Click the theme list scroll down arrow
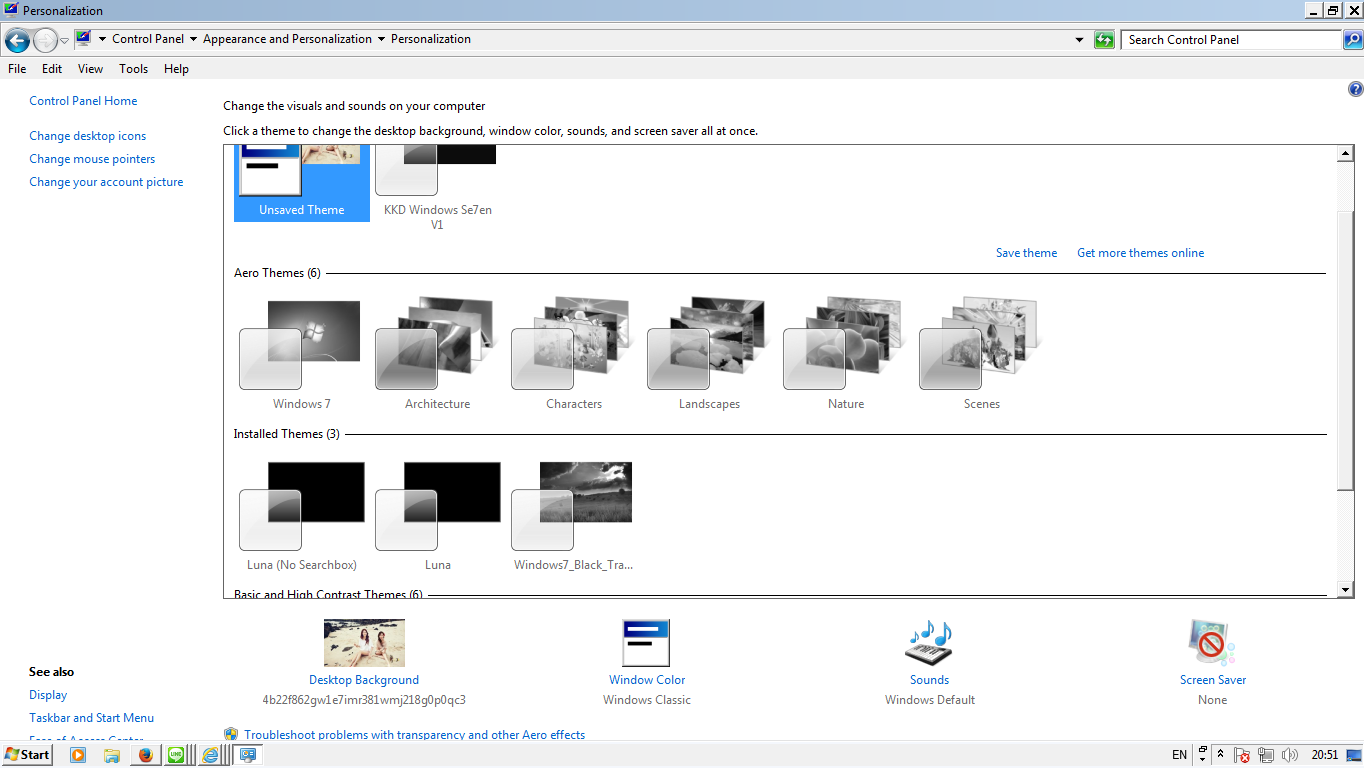Screen dimensions: 1364x768 [x=1345, y=590]
